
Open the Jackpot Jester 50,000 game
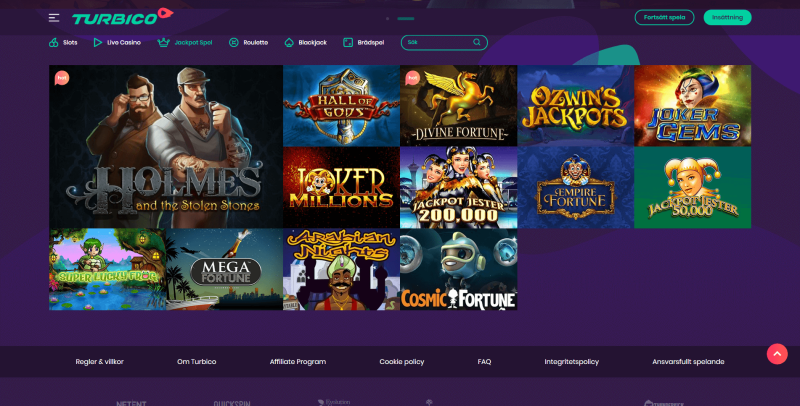point(693,188)
